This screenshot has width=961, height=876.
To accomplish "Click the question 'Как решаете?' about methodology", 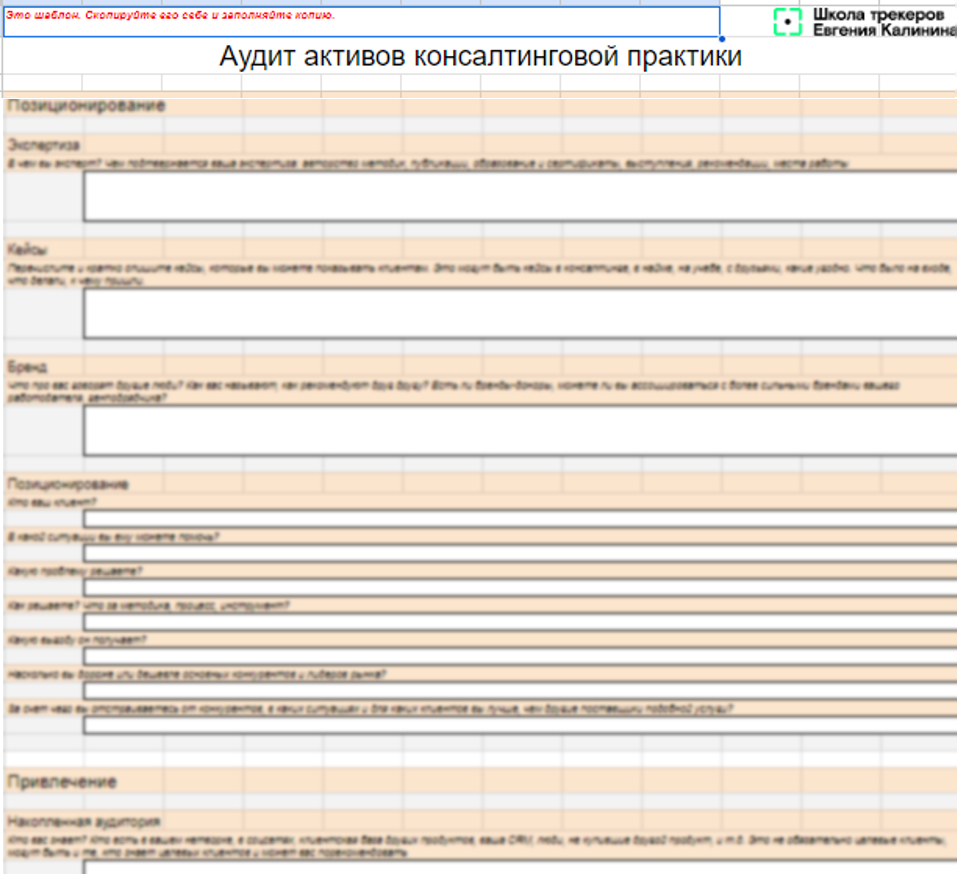I will click(148, 606).
